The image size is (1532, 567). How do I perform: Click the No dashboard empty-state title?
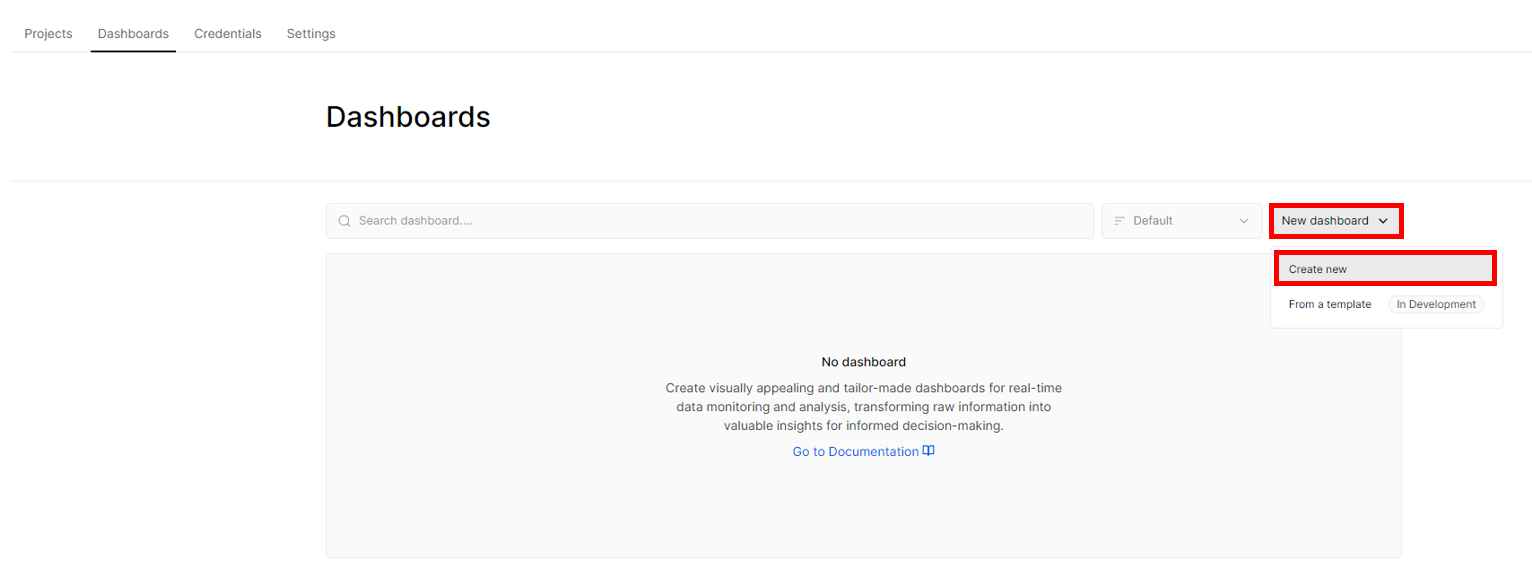click(x=864, y=362)
